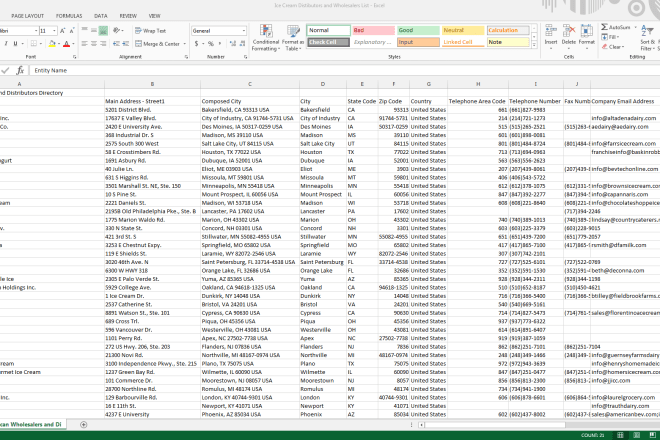Toggle the highlighted Bottom Align icon
Screen dimensions: 660x440
104,30
